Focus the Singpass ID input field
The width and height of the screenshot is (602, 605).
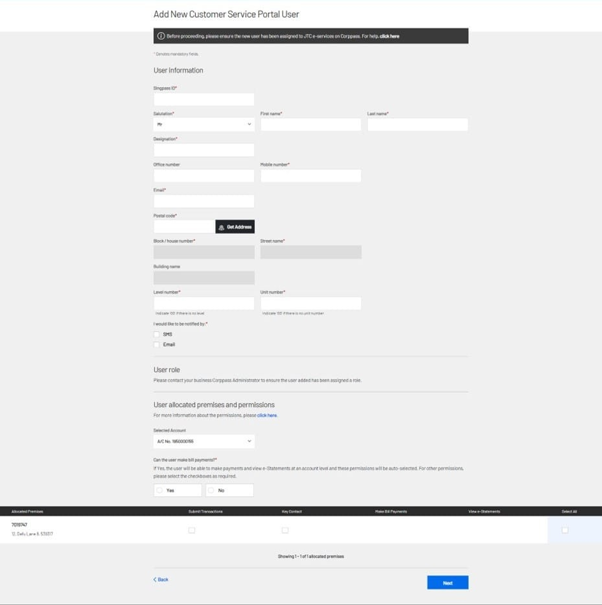point(204,99)
